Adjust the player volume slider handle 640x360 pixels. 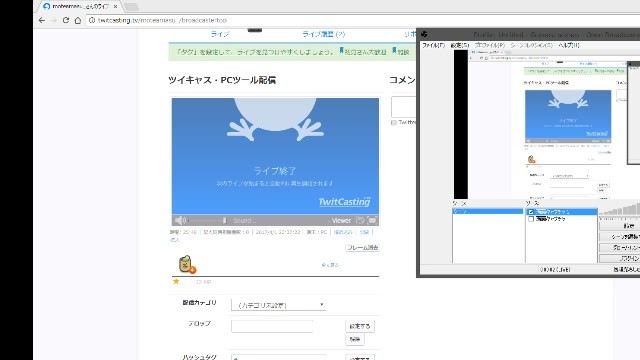pos(224,220)
